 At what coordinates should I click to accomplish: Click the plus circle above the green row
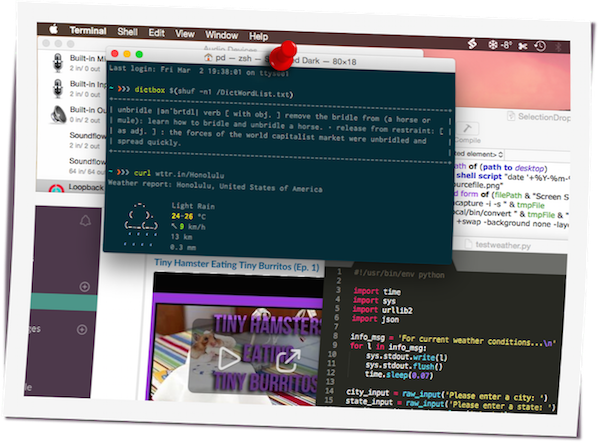pos(85,287)
